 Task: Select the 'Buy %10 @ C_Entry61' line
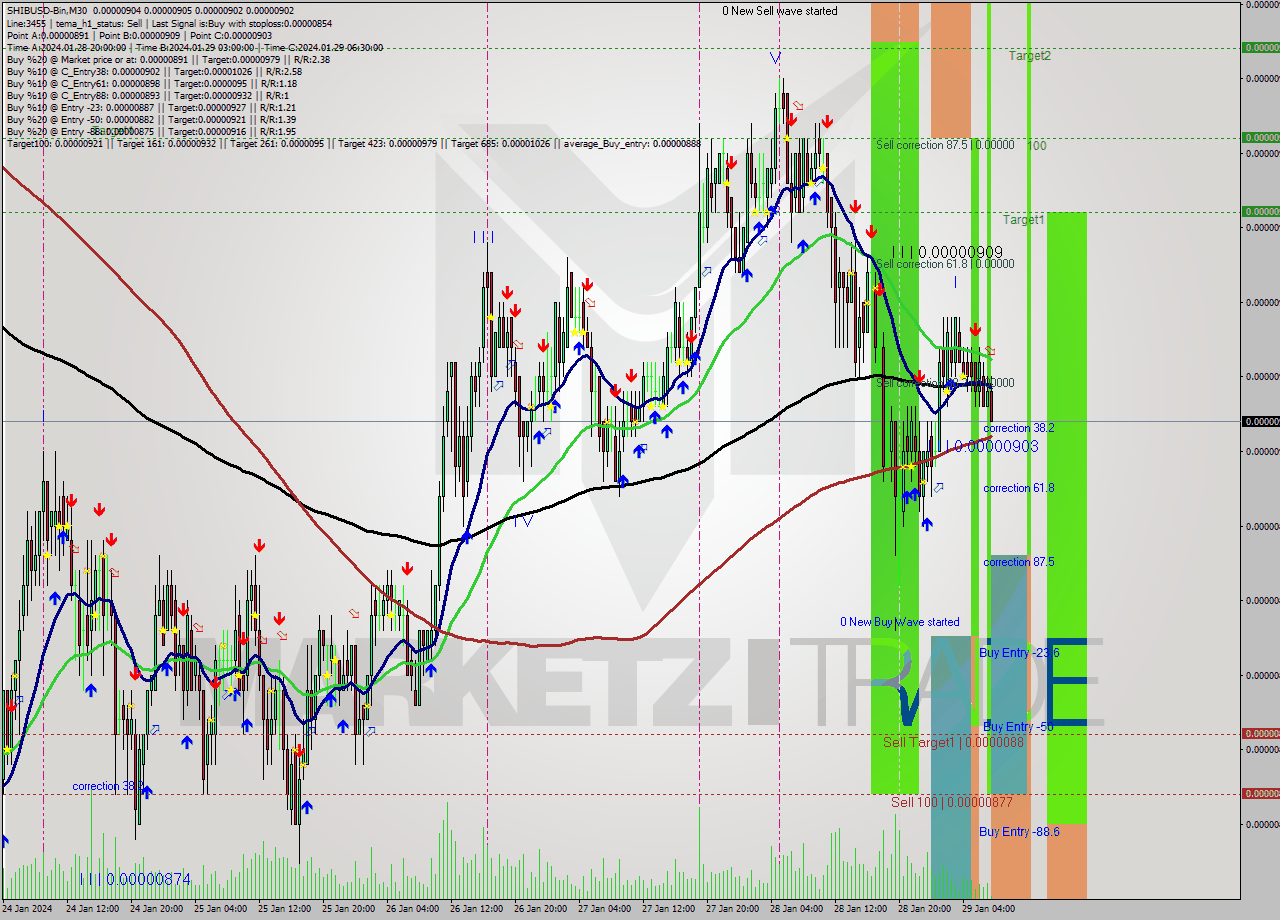click(151, 83)
